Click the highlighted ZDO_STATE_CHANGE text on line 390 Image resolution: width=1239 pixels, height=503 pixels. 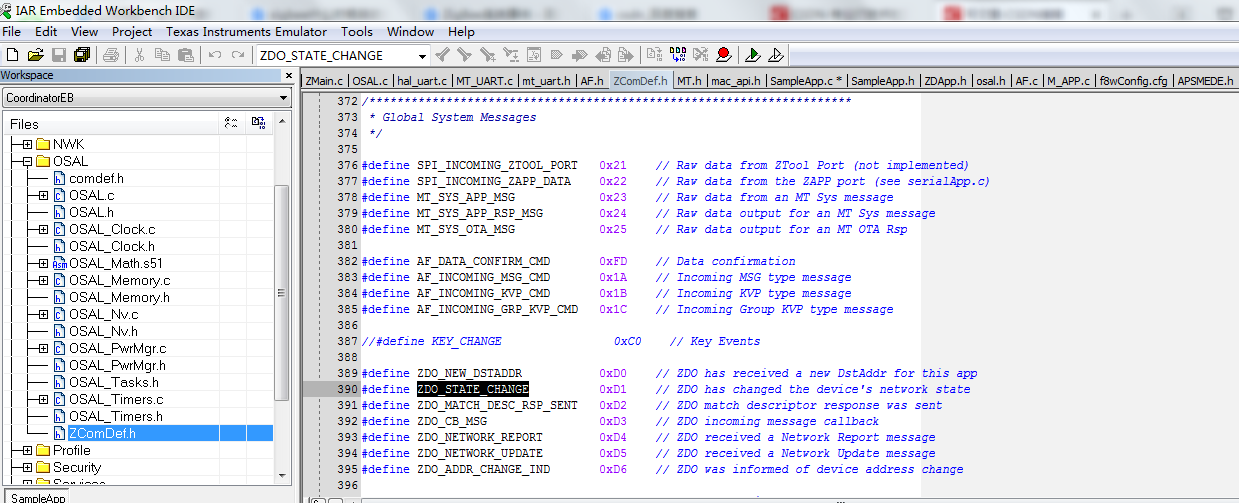(472, 389)
